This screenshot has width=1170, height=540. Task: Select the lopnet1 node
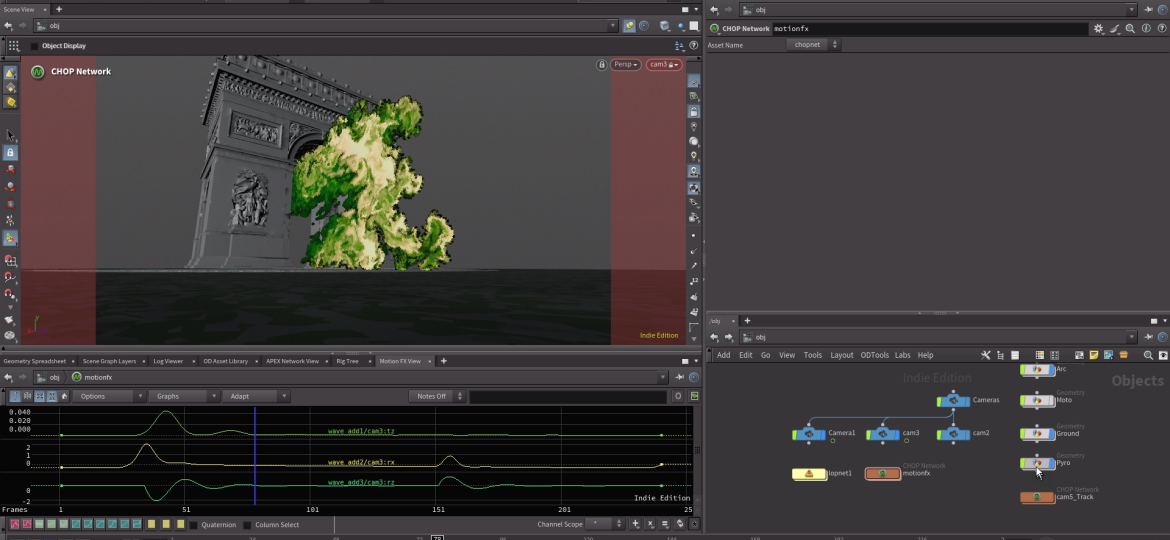pyautogui.click(x=809, y=473)
